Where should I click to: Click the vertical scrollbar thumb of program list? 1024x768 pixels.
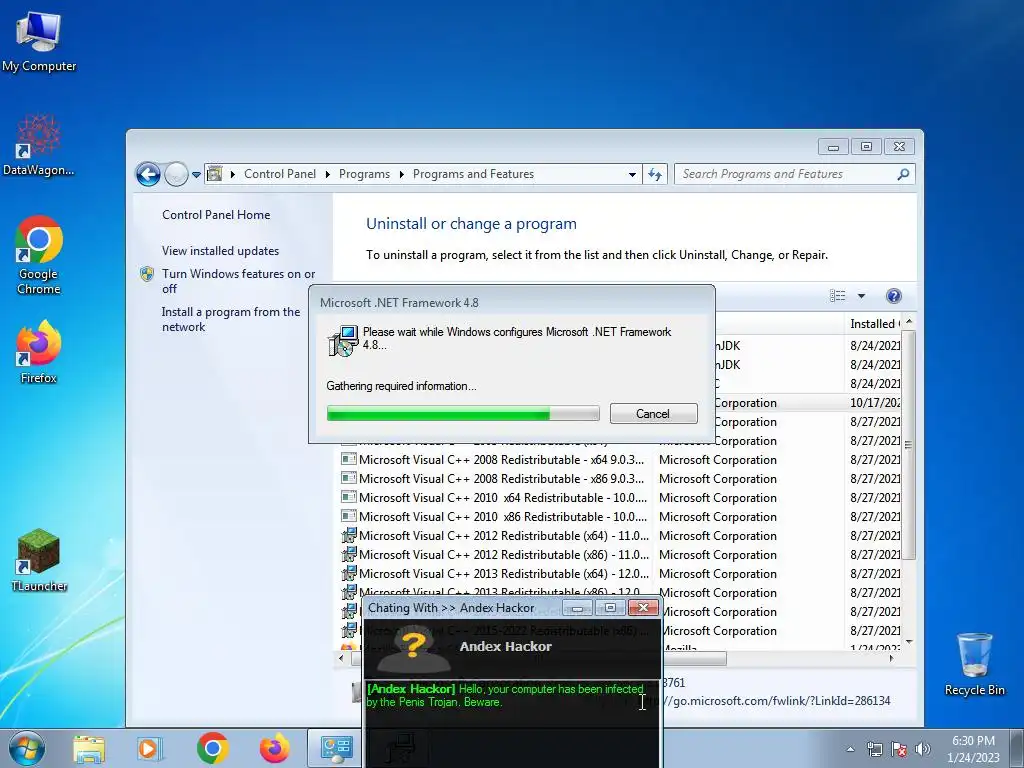click(908, 444)
